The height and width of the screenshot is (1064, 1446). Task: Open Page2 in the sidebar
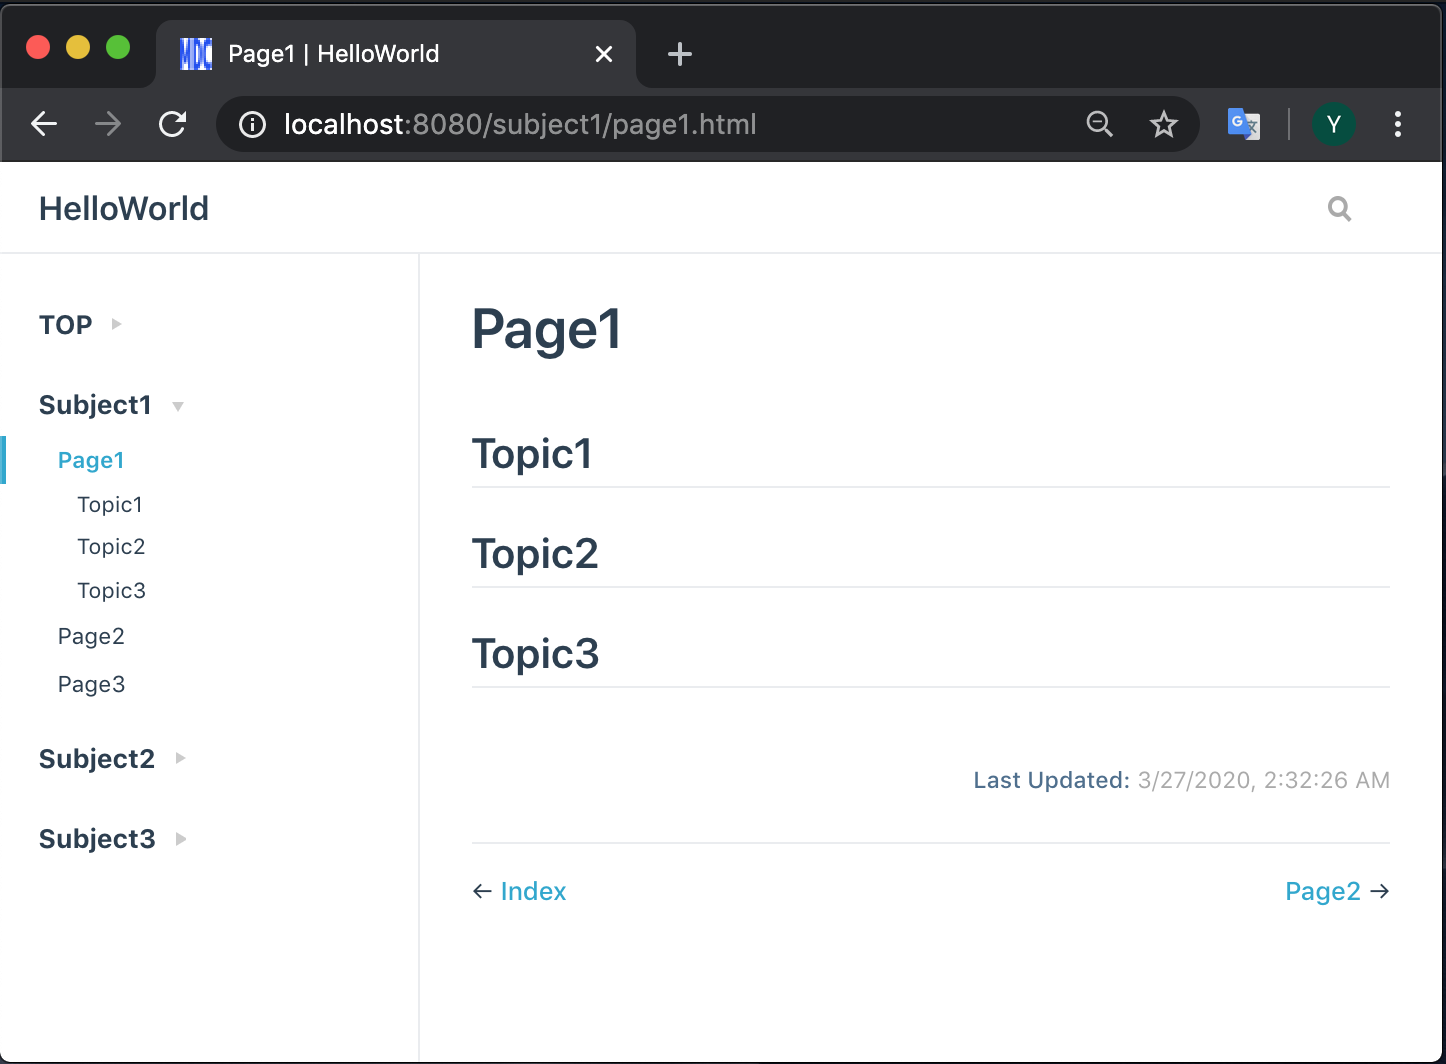pos(91,637)
